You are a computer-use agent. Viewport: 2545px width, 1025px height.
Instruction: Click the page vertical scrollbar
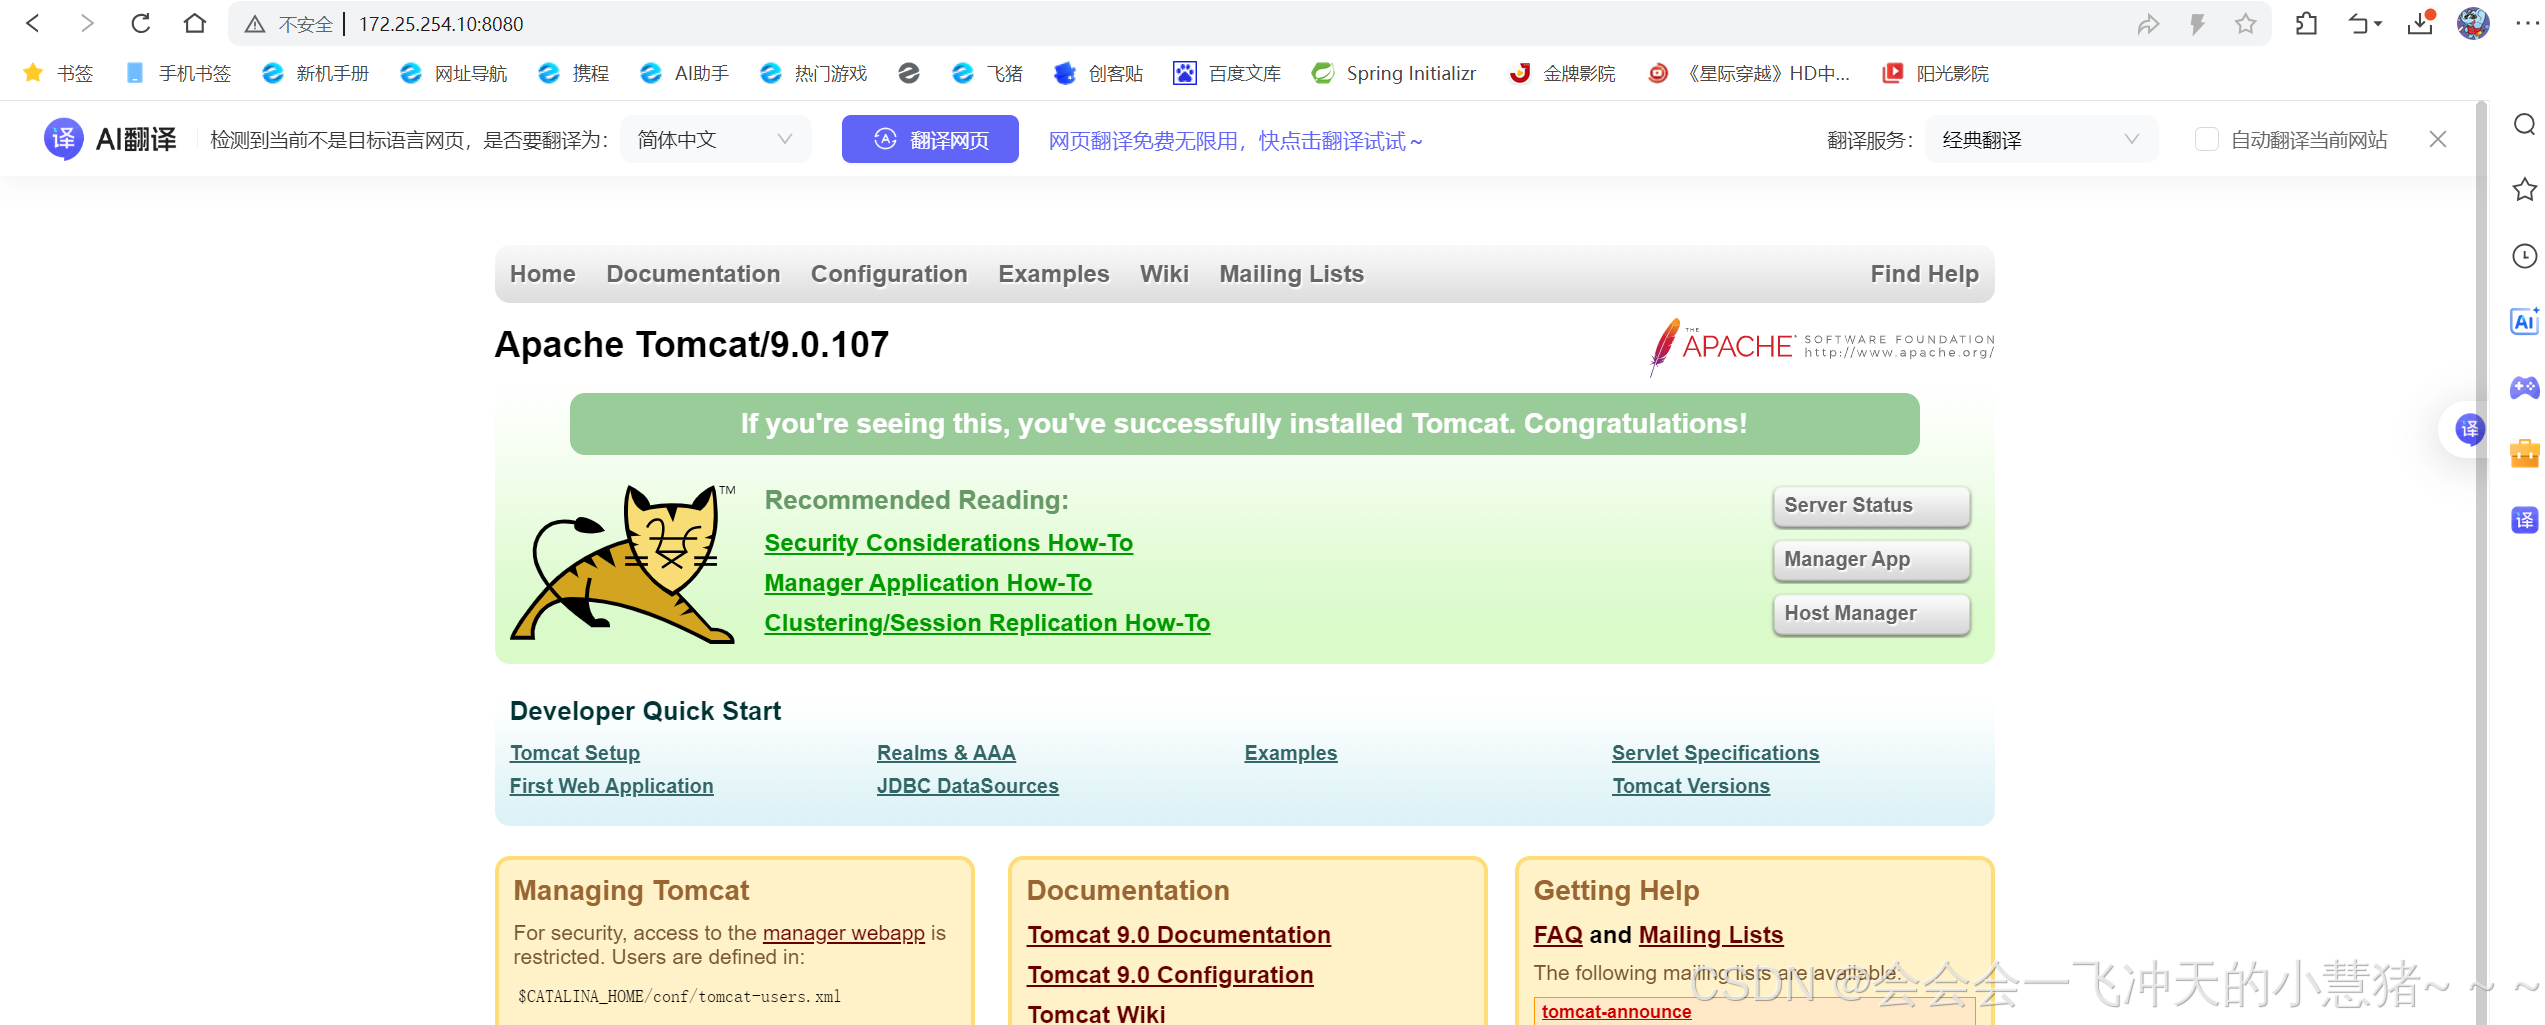coord(2481,562)
